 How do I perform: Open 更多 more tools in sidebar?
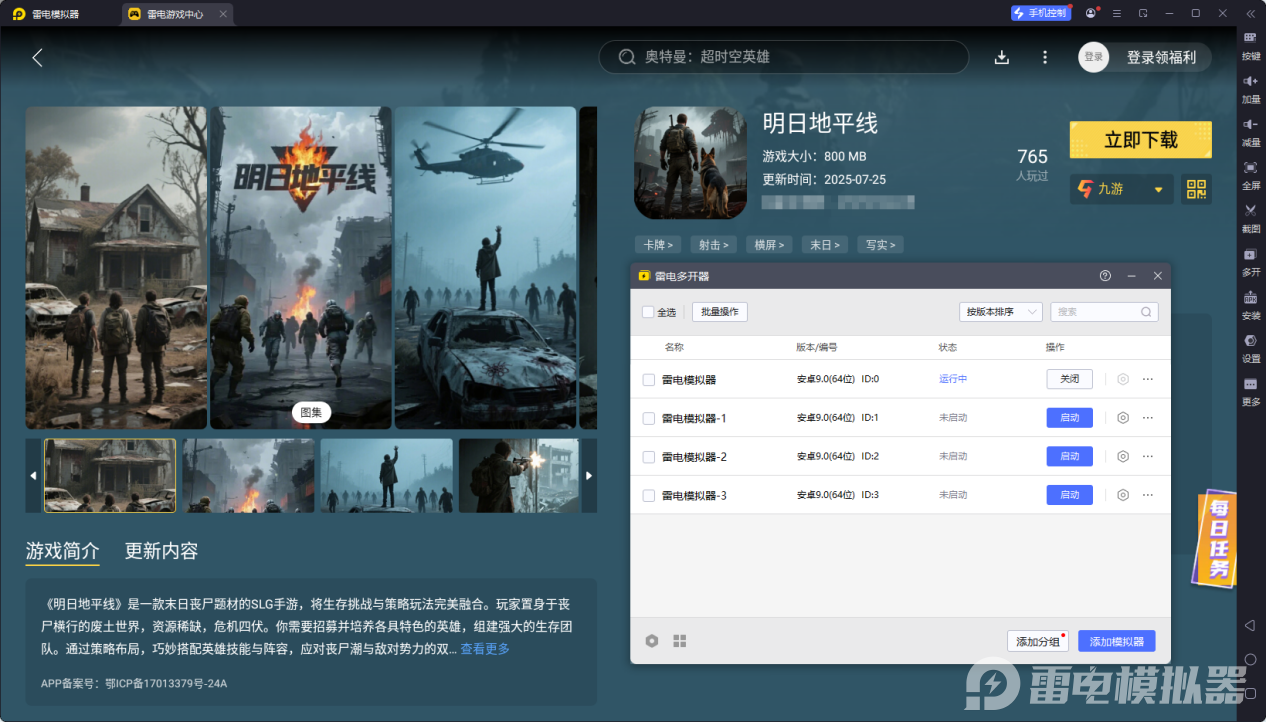point(1251,390)
